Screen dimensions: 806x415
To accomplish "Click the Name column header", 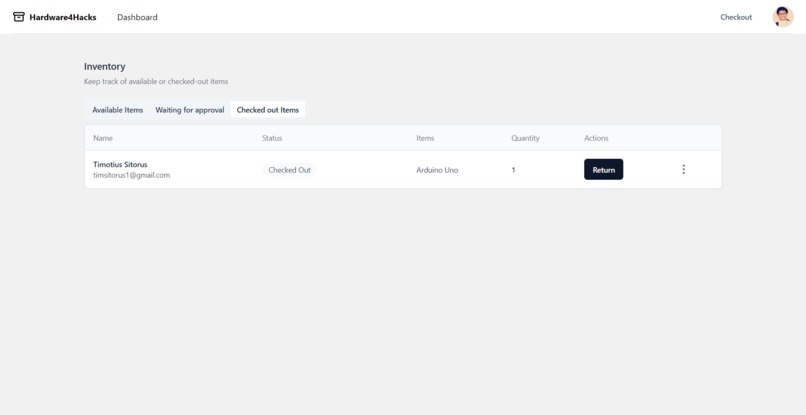I will 103,138.
